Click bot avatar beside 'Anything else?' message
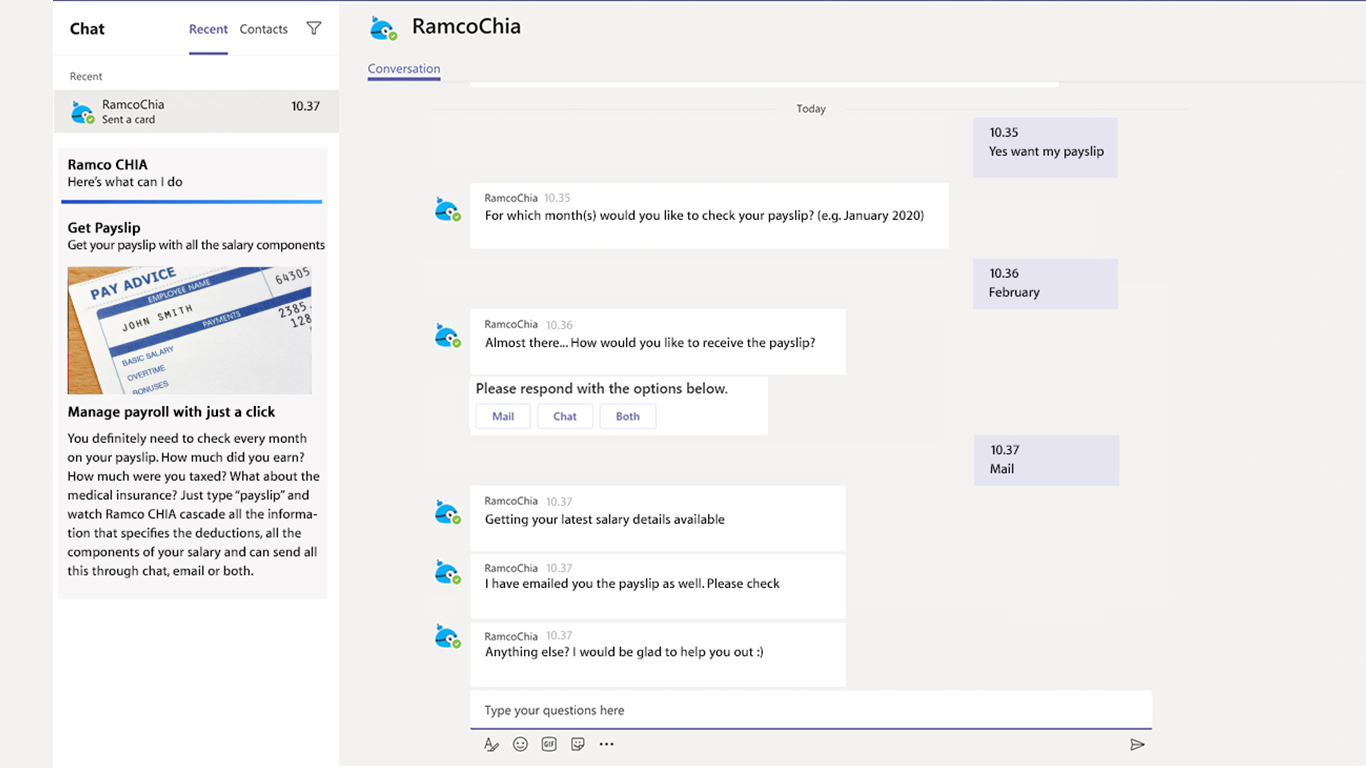The height and width of the screenshot is (768, 1366). click(x=447, y=636)
